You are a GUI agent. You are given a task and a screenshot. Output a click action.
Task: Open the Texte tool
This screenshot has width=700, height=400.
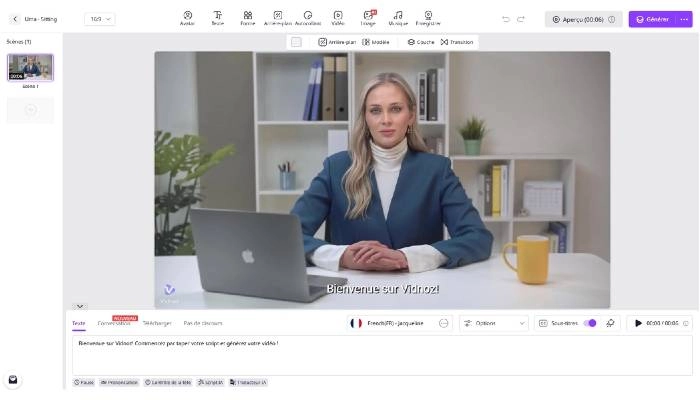coord(217,18)
